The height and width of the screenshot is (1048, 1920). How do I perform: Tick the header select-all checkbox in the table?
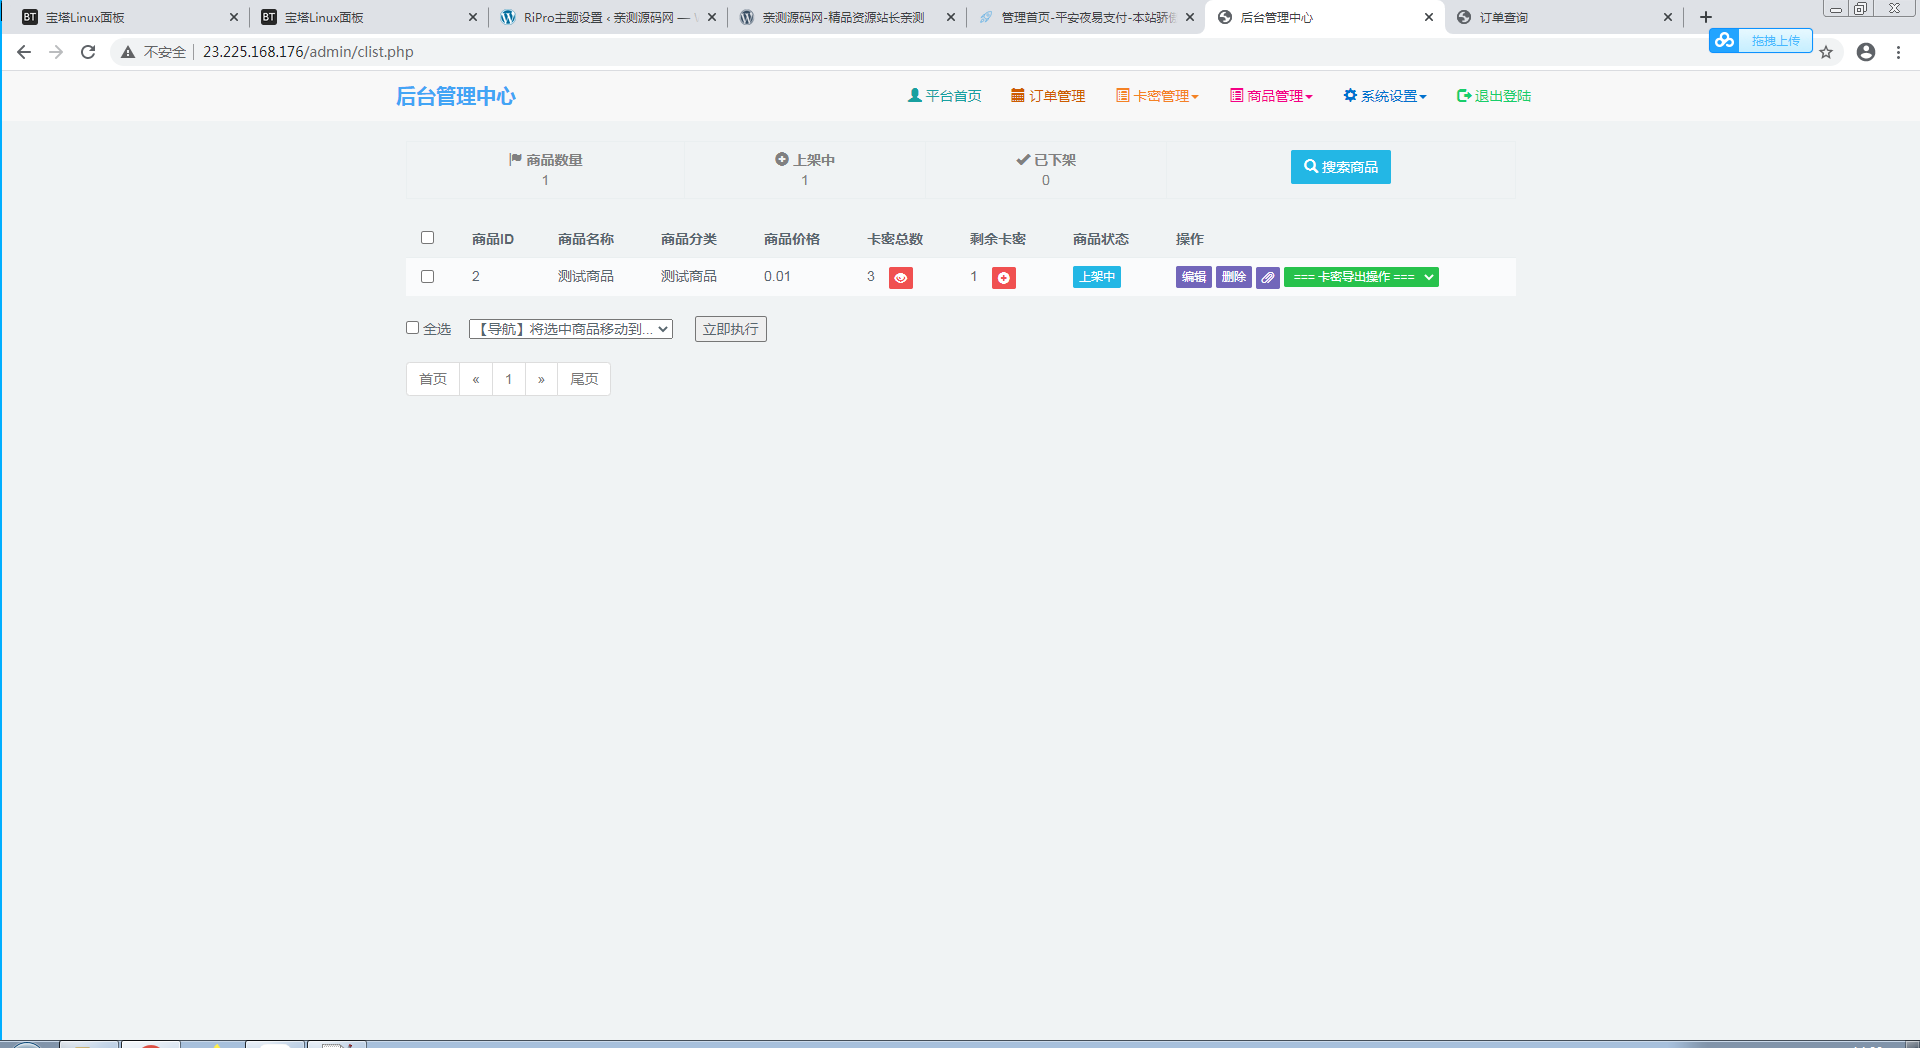[x=427, y=238]
